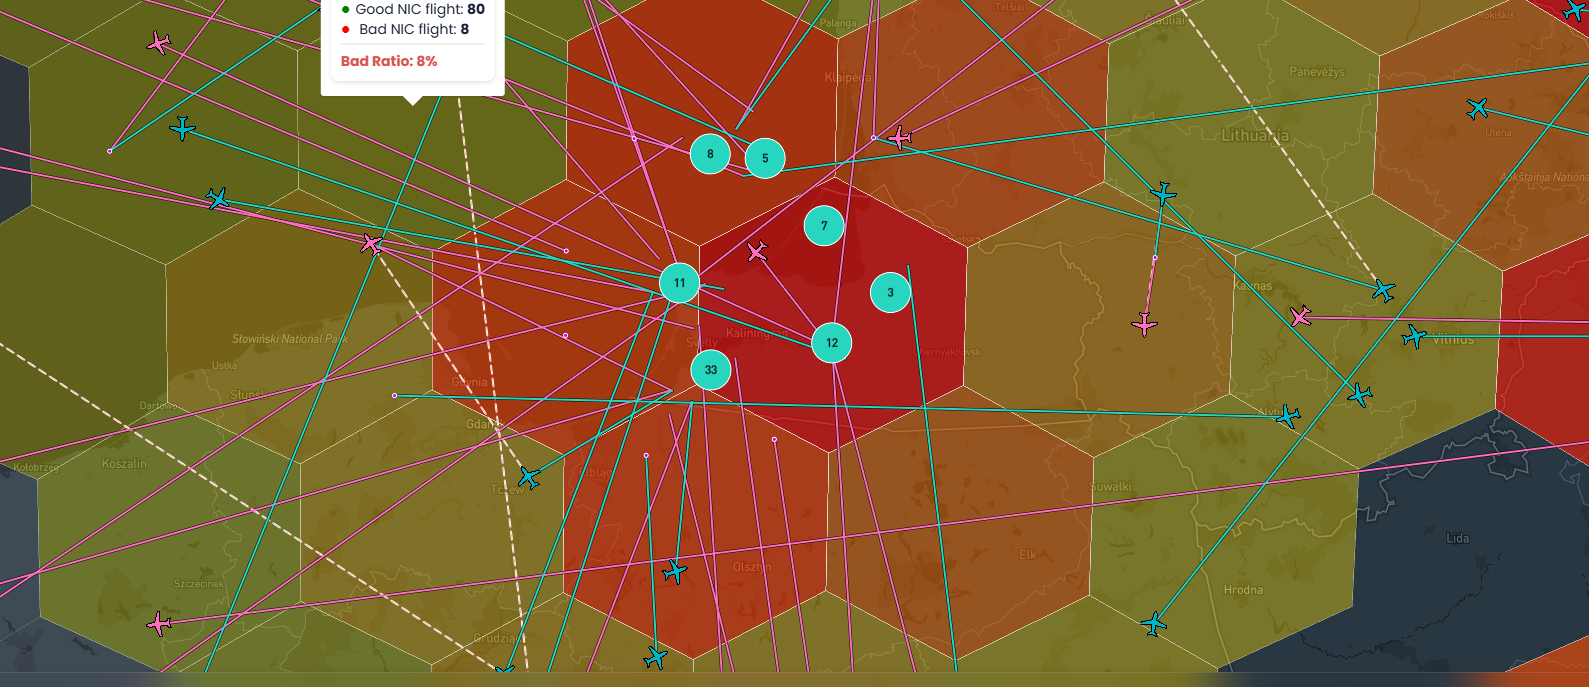Select cluster marker labeled 8
The image size is (1589, 687).
(711, 154)
